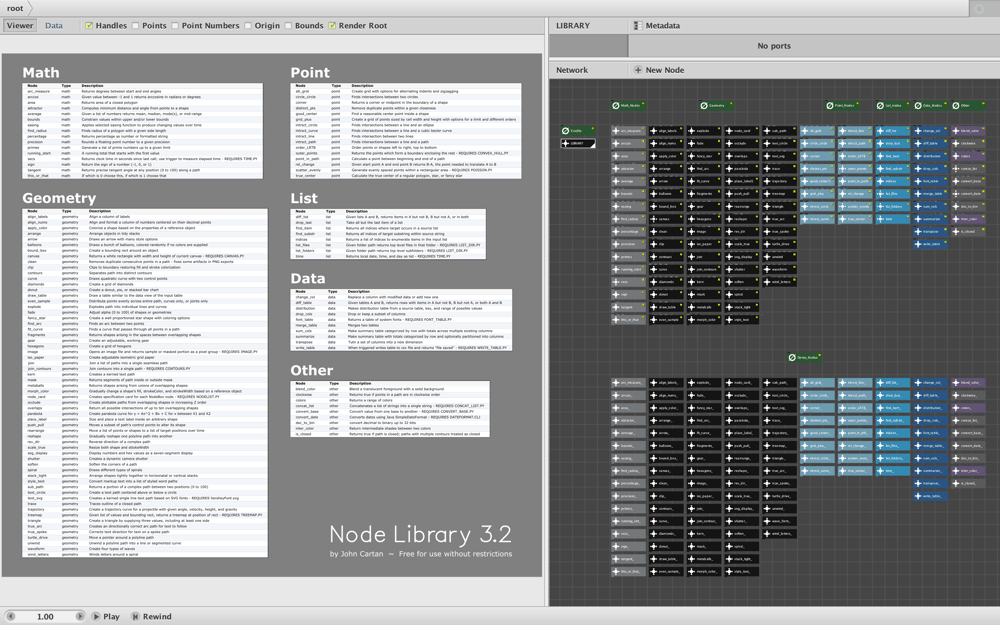The height and width of the screenshot is (625, 1000).
Task: Select the Math_Nodes comment node
Action: coord(628,105)
